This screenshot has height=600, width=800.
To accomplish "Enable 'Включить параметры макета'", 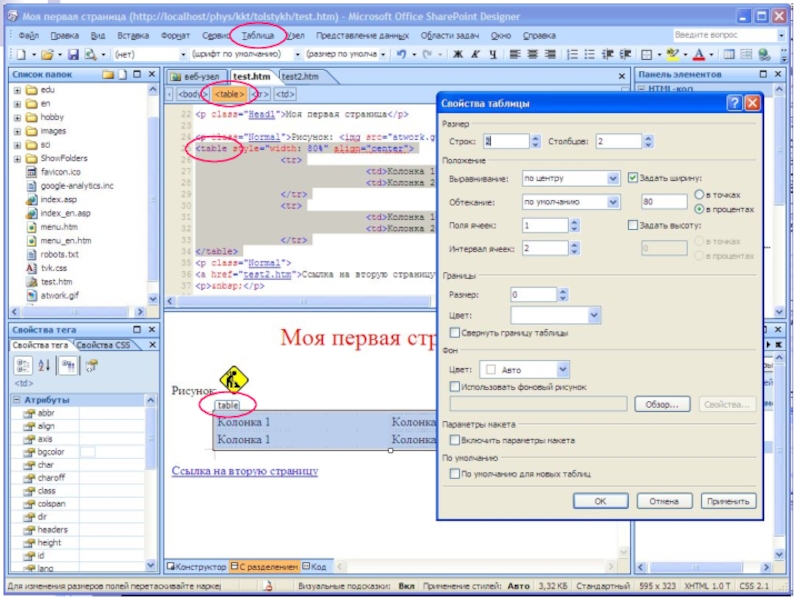I will click(x=454, y=440).
